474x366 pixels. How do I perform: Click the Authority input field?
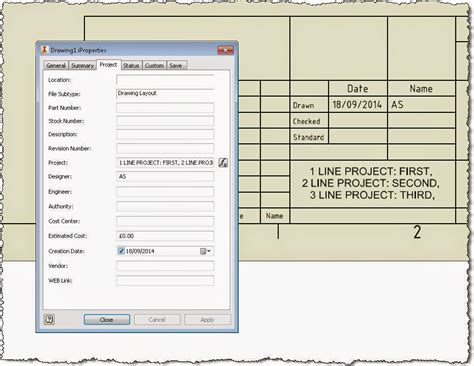tap(165, 206)
